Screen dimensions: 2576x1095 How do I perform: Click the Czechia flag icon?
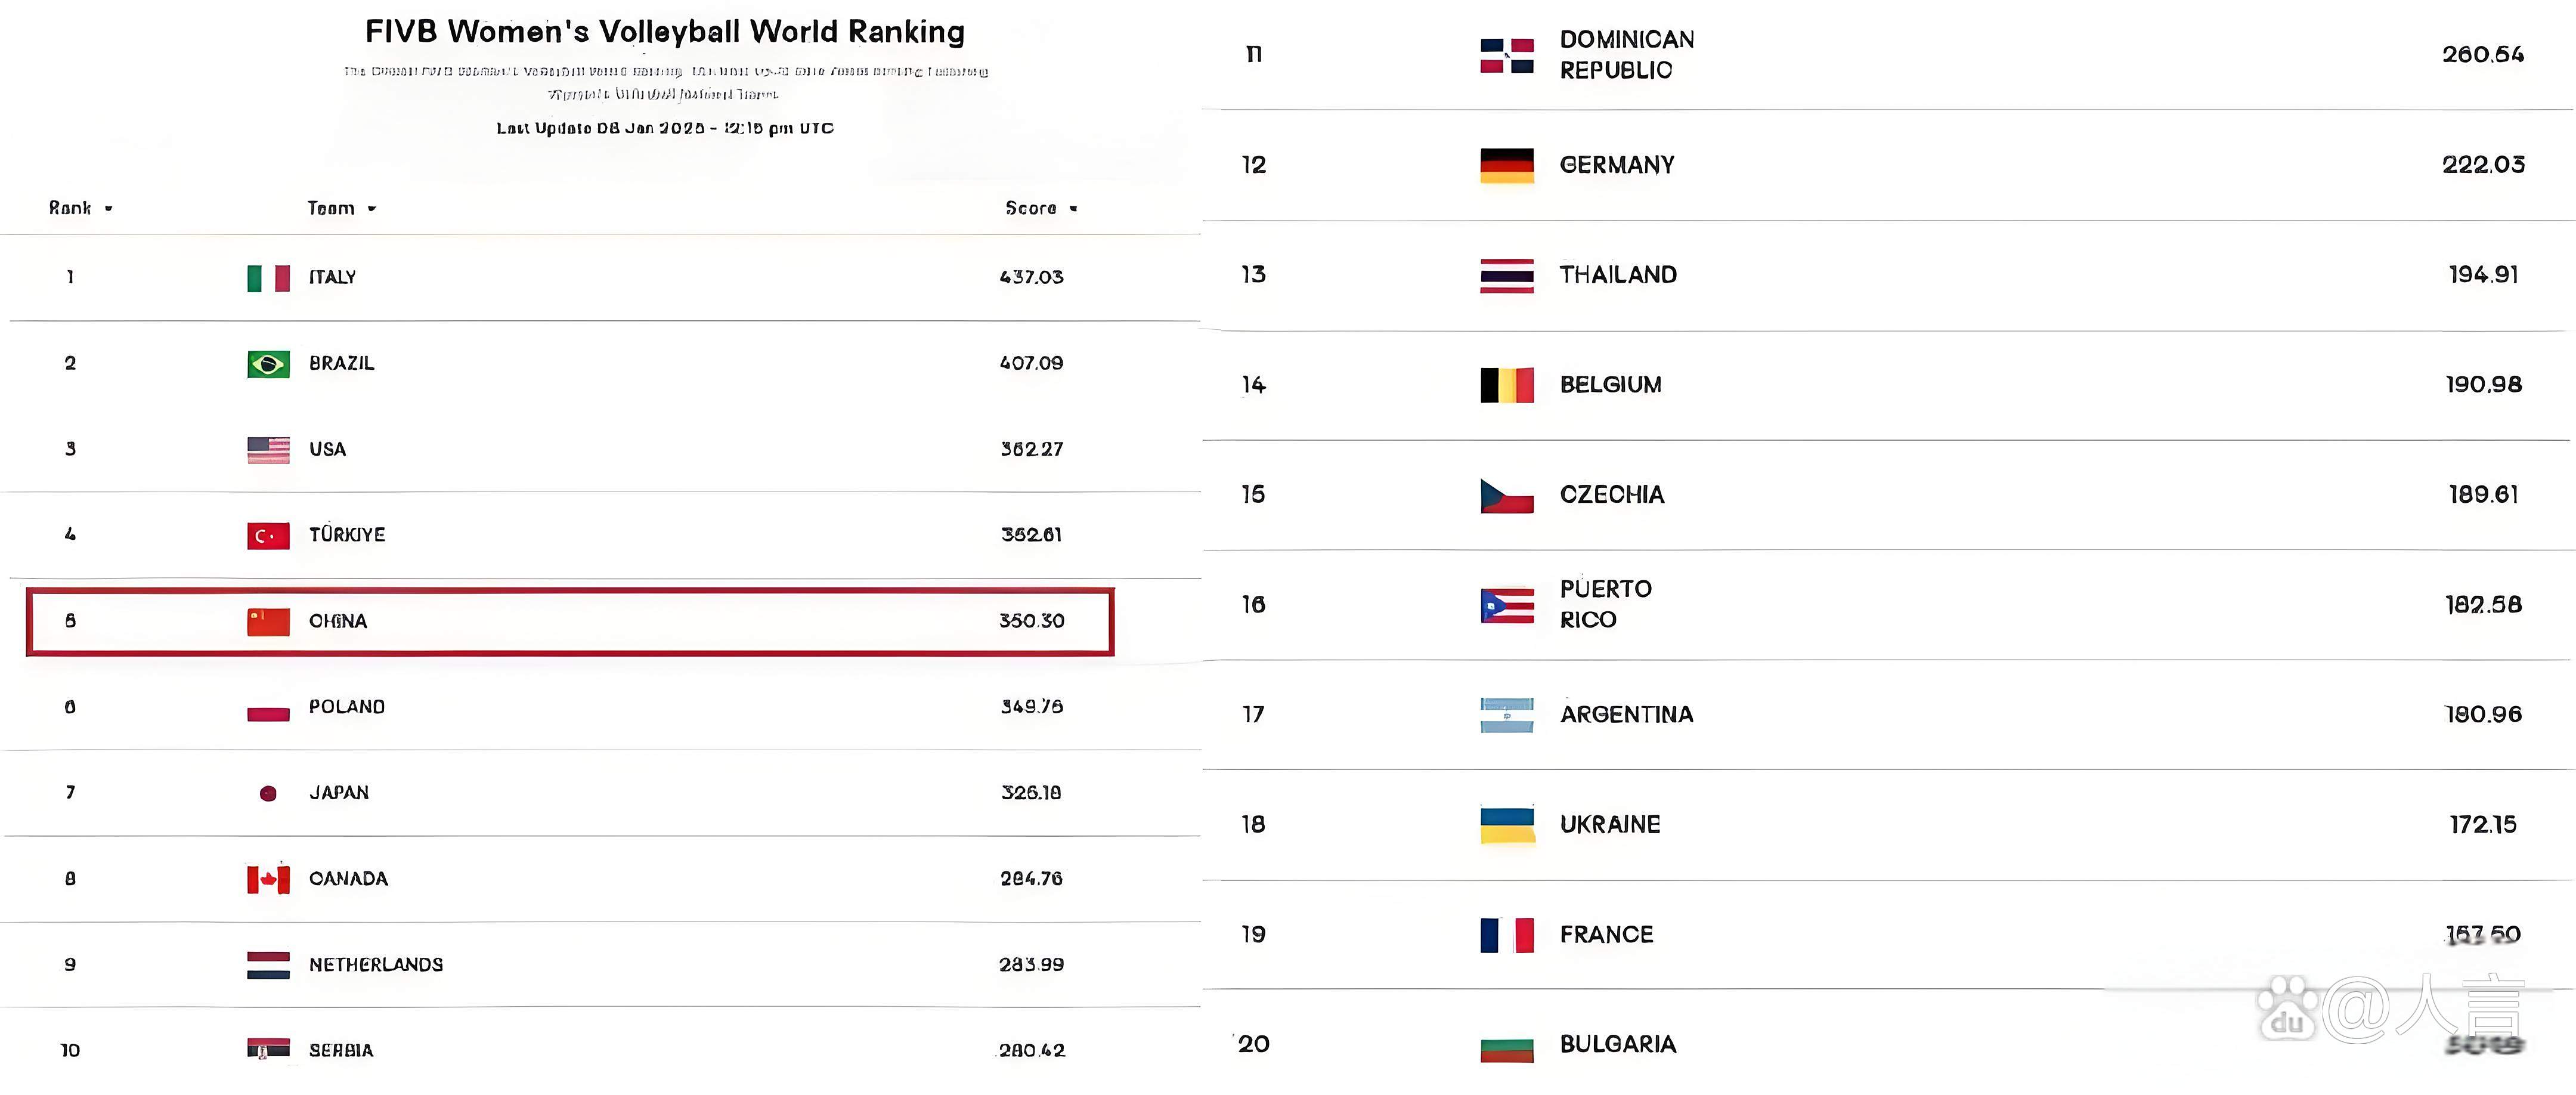1507,495
